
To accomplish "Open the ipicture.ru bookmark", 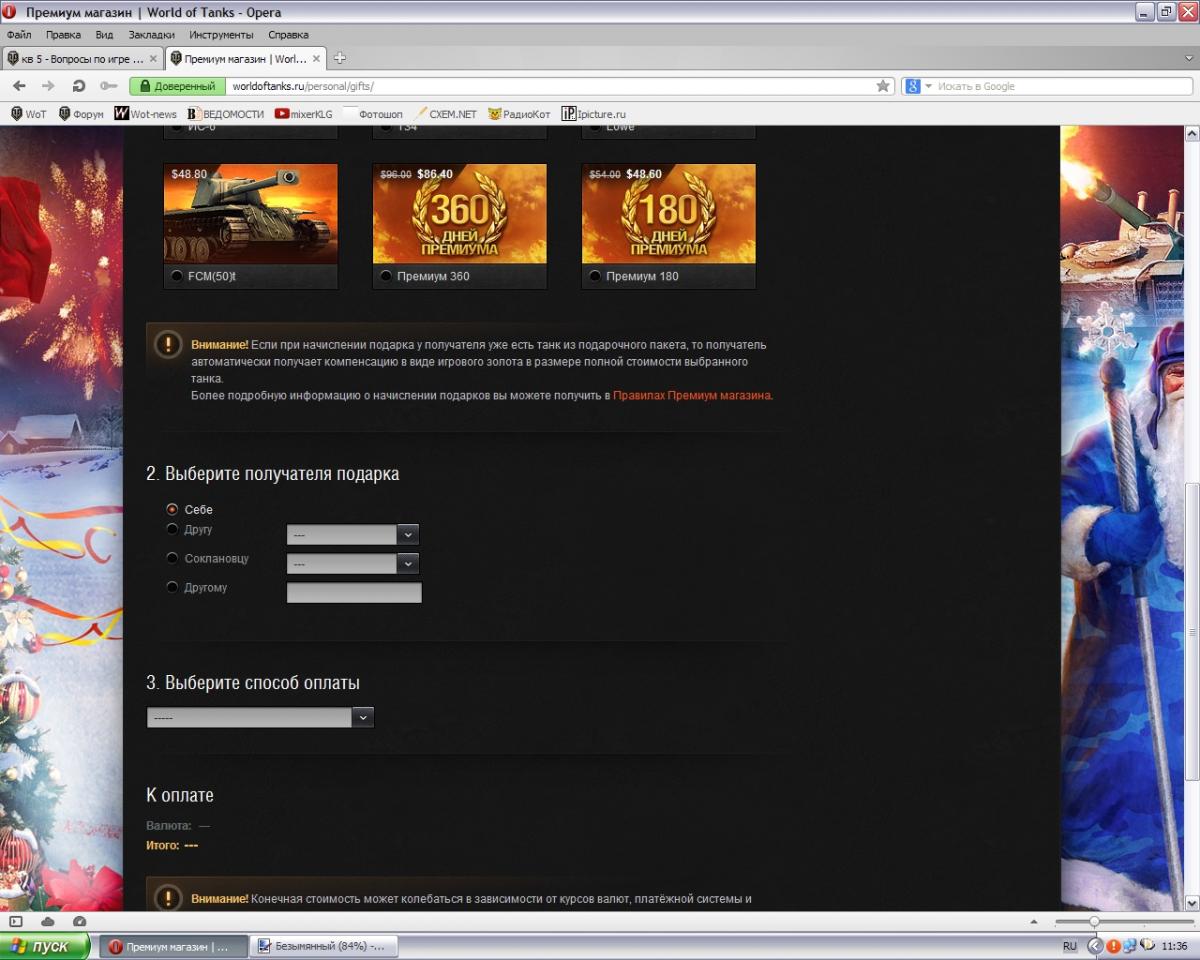I will [x=594, y=114].
